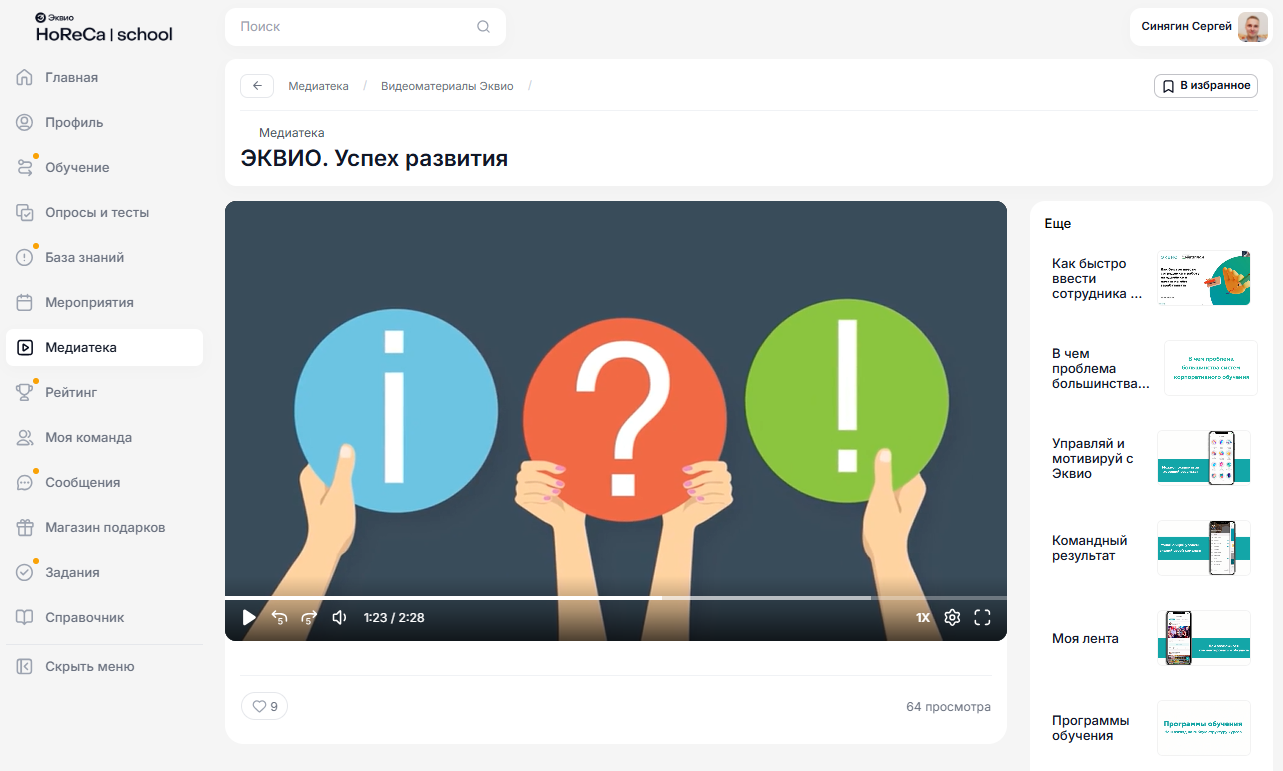
Task: Add video to В избранное
Action: click(x=1206, y=86)
